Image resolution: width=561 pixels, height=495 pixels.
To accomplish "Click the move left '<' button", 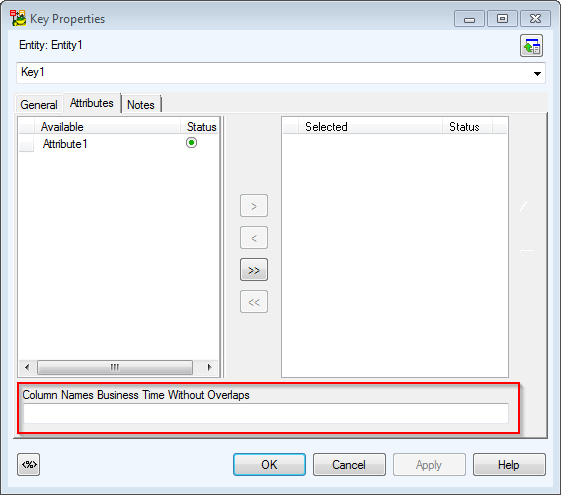I will (254, 237).
